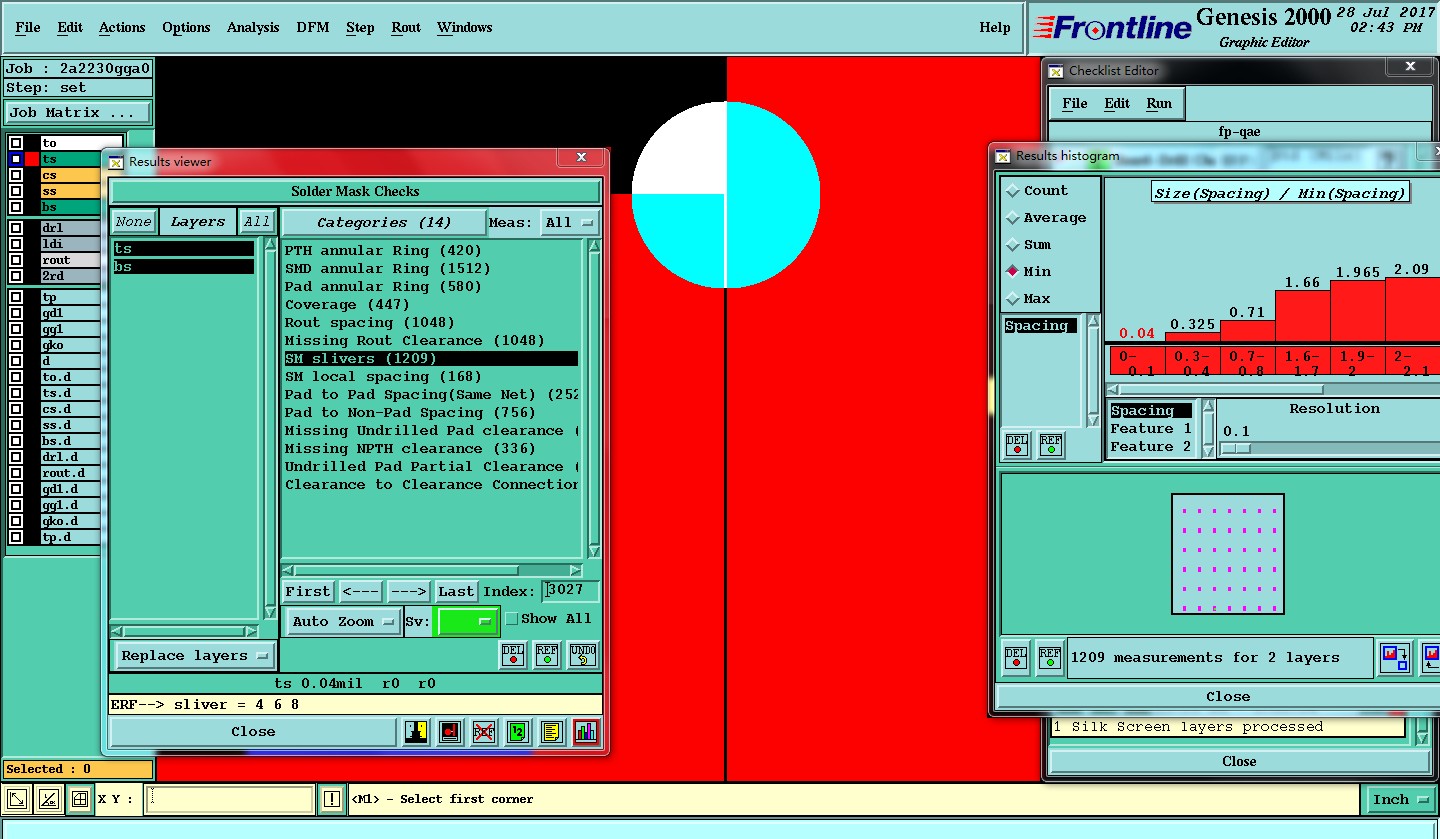Screen dimensions: 1440x839
Task: Click the grid snap icon at bottom-left
Action: (x=79, y=799)
